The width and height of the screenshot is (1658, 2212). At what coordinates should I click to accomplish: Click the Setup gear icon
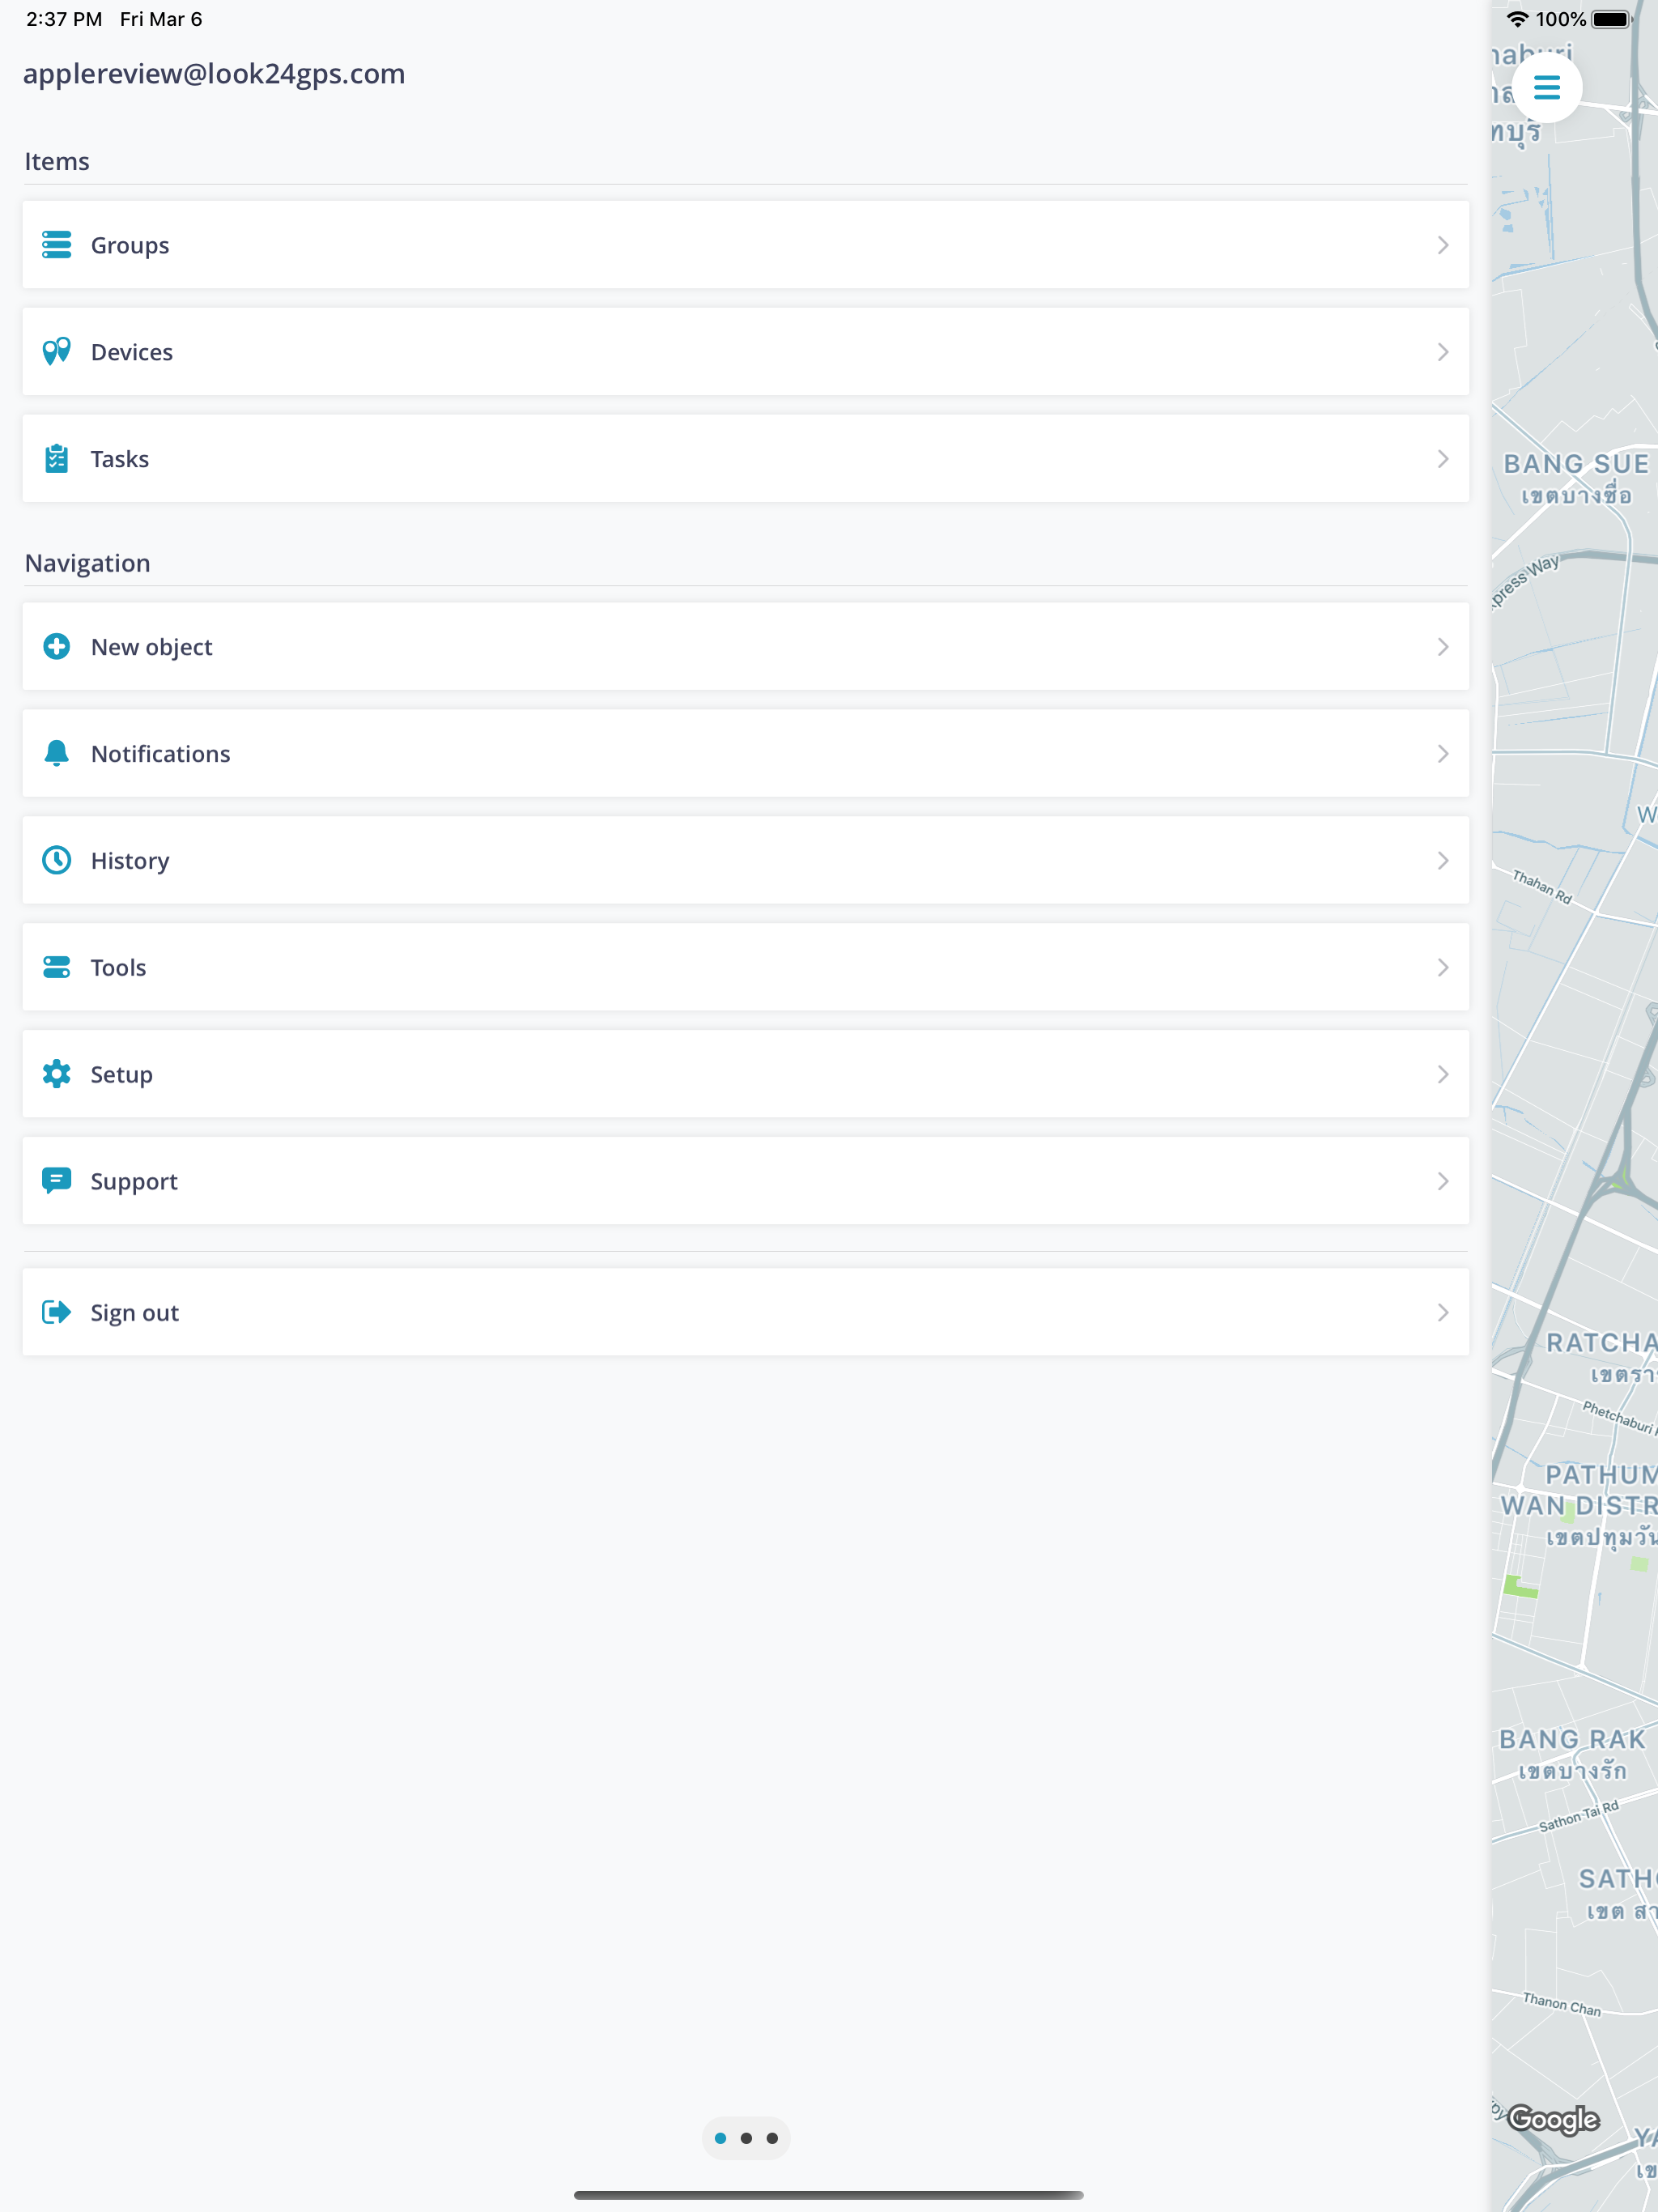click(x=57, y=1075)
